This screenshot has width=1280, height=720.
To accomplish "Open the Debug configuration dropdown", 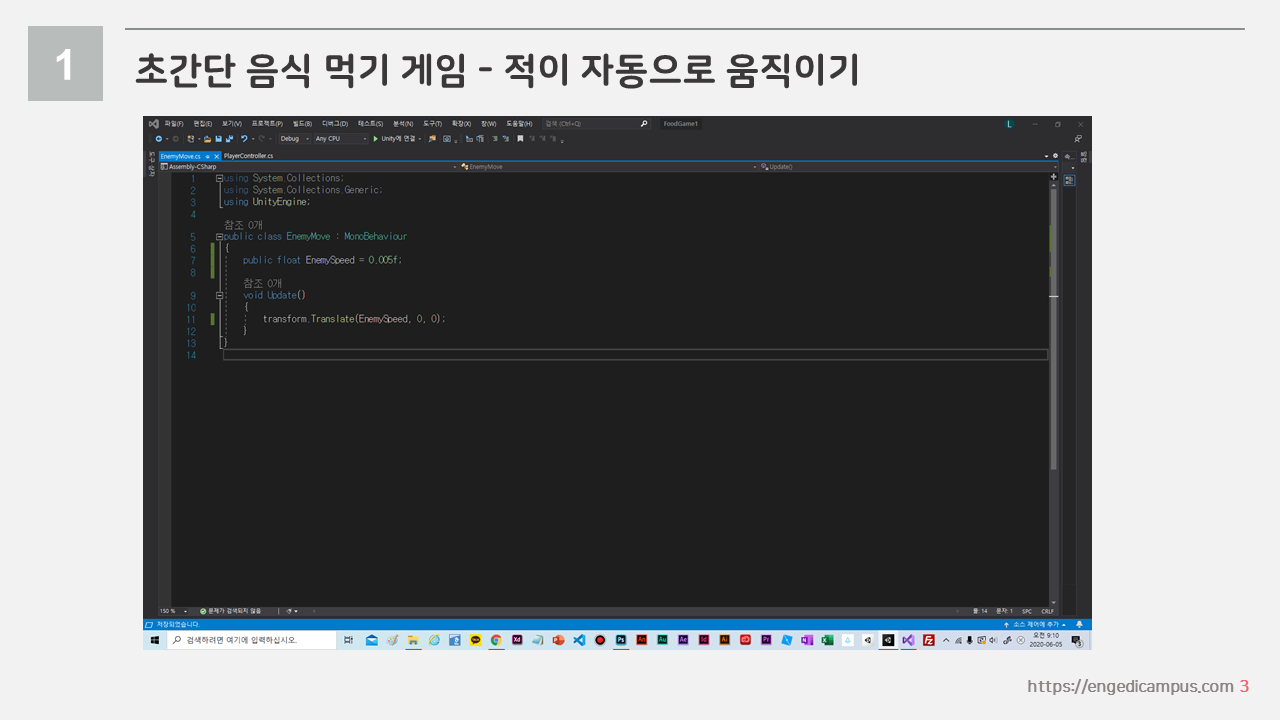I will [294, 138].
